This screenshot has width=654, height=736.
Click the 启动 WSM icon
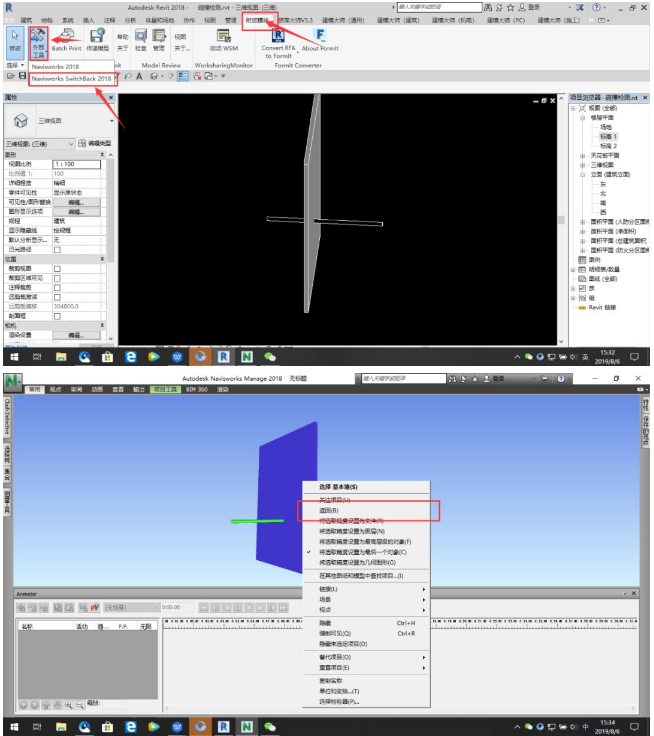[x=223, y=40]
